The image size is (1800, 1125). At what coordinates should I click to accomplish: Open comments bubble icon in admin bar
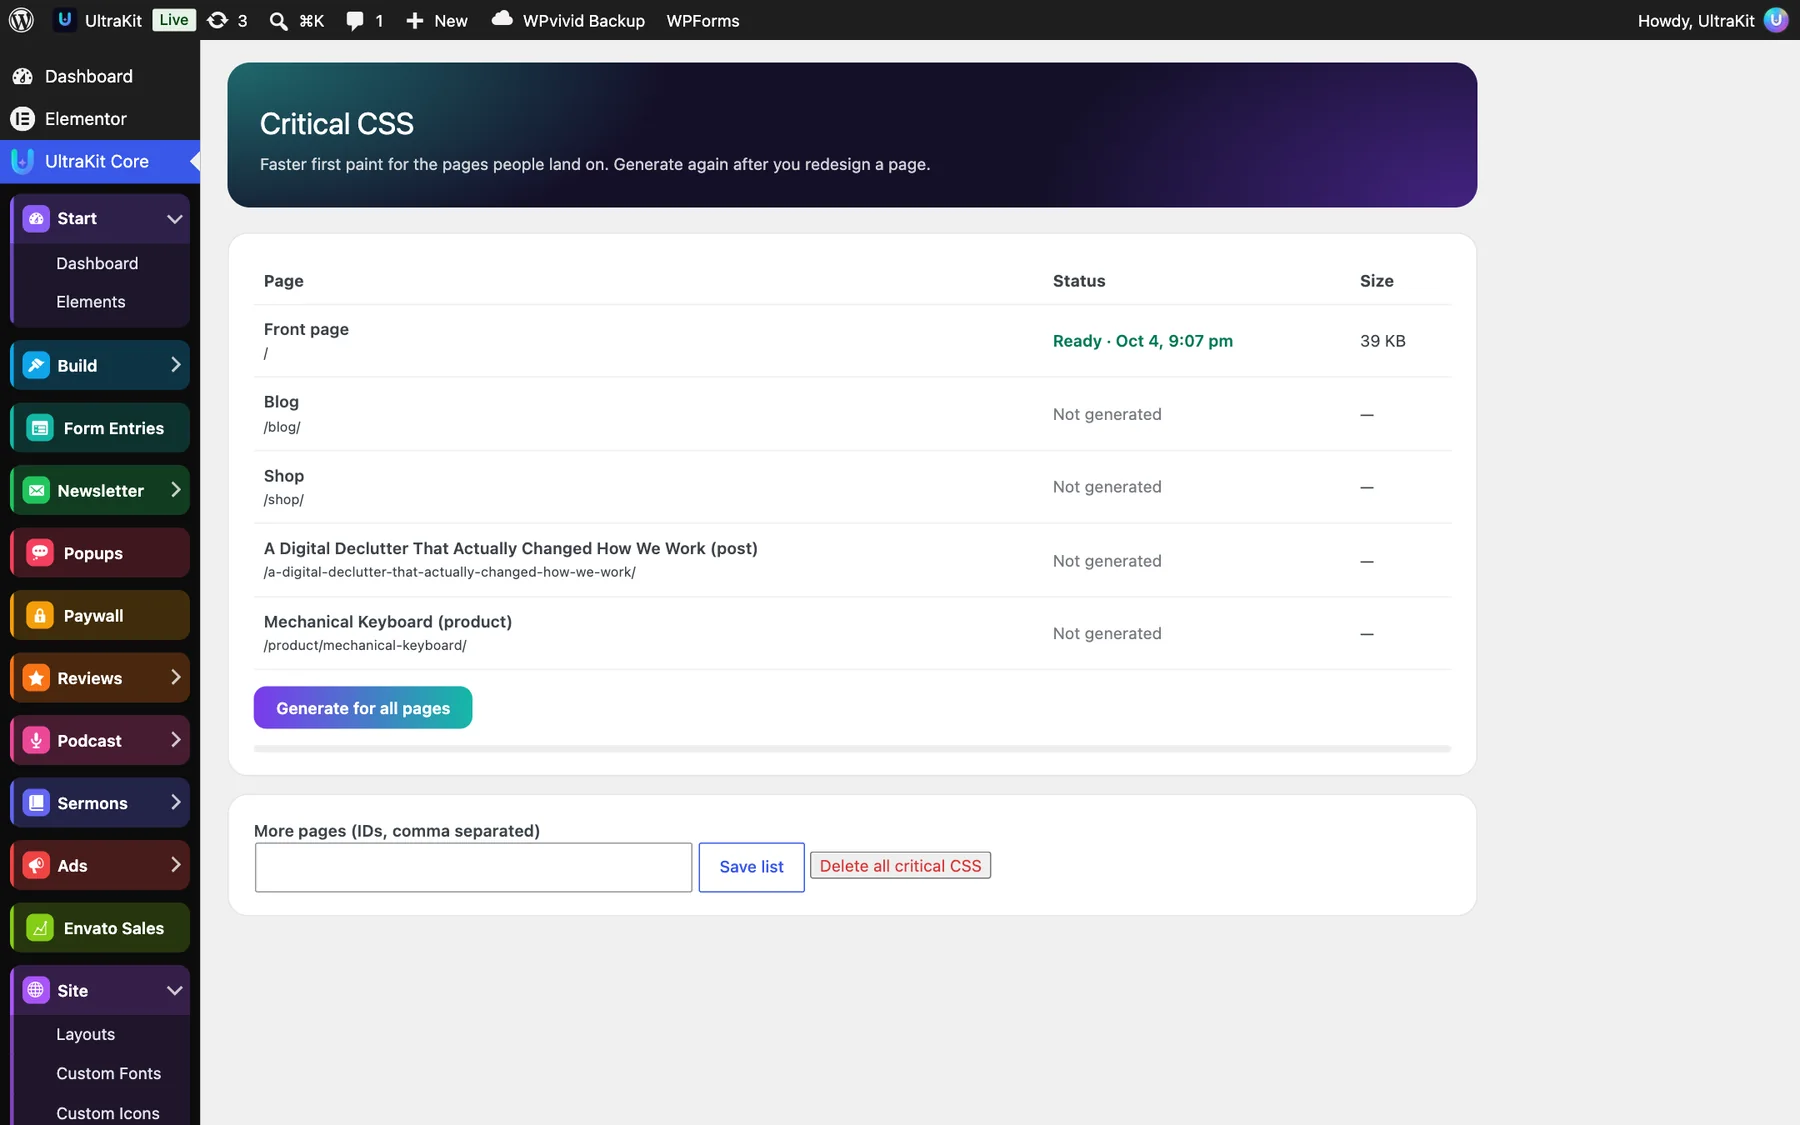click(355, 21)
